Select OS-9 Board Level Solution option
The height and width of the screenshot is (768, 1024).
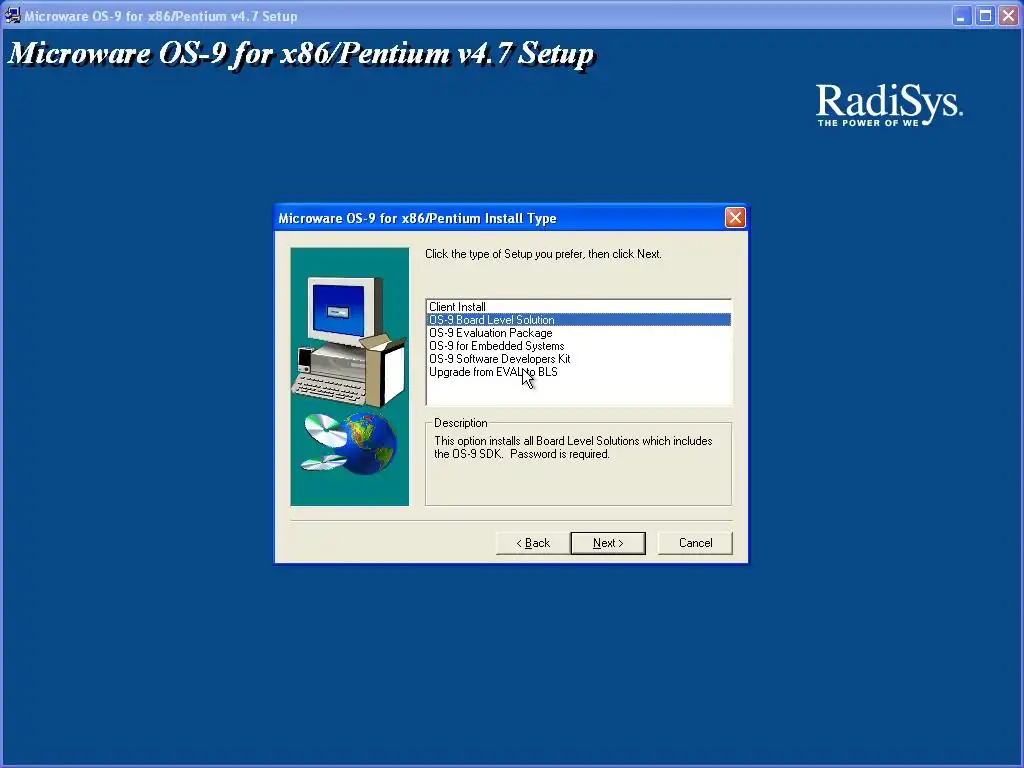coord(578,320)
